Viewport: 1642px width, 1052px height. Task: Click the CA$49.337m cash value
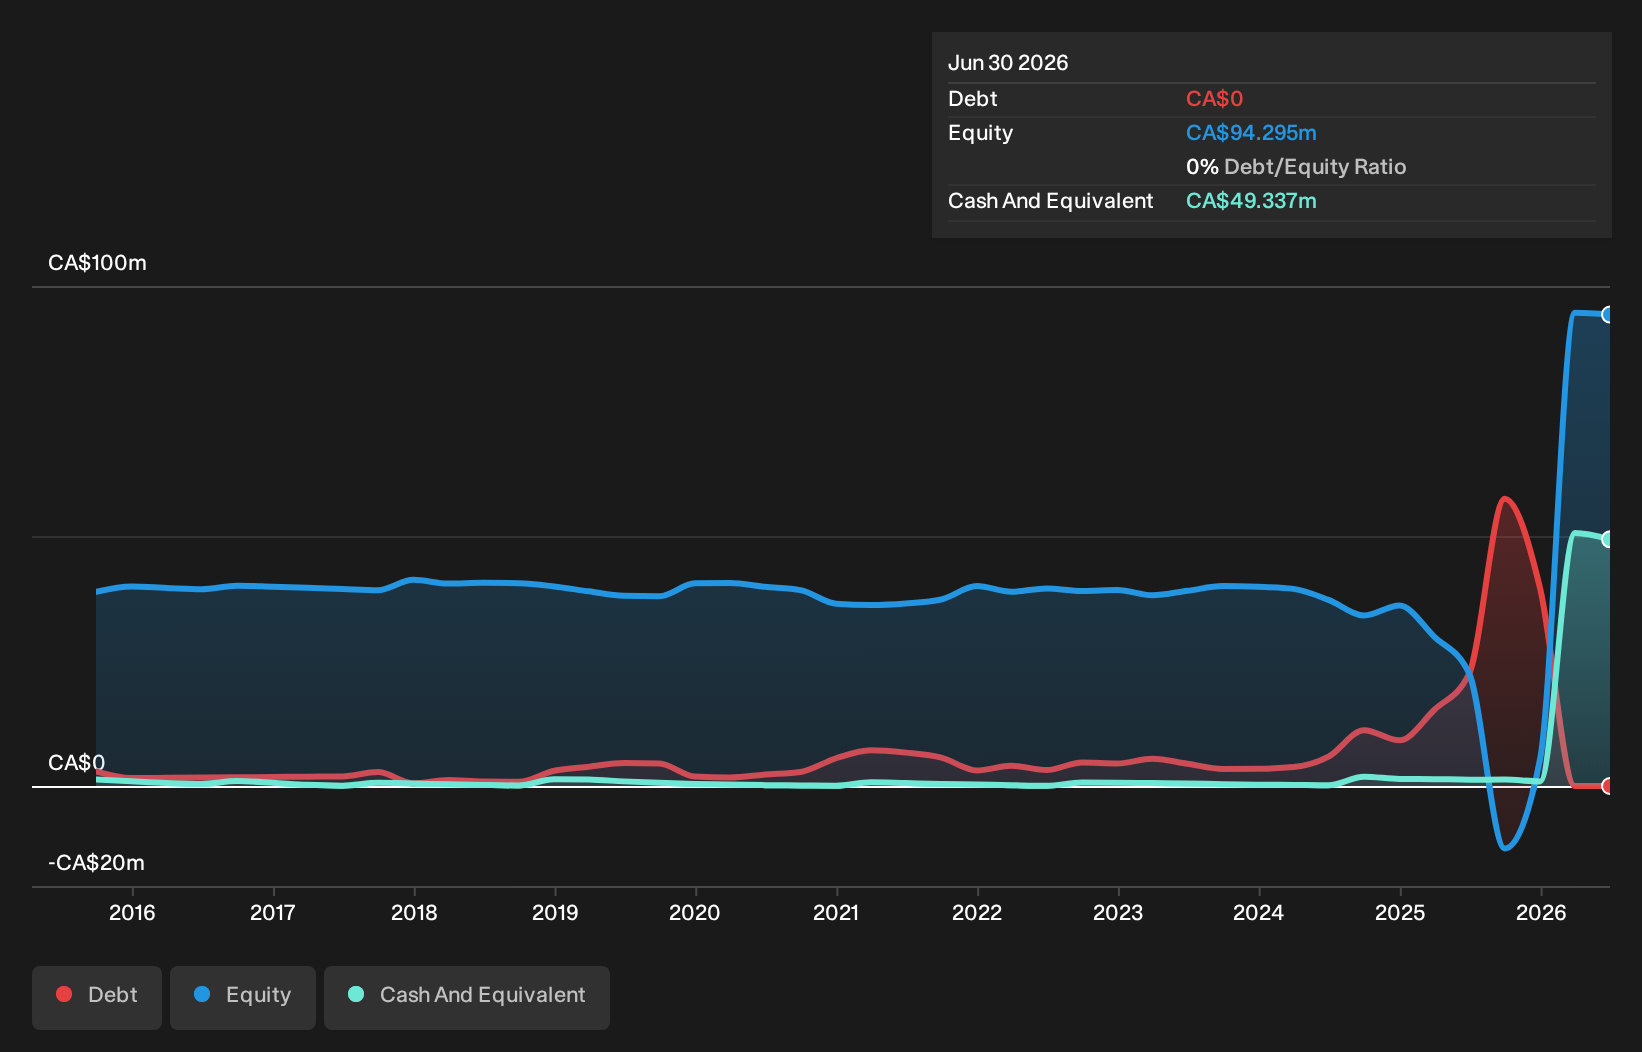click(x=1251, y=201)
